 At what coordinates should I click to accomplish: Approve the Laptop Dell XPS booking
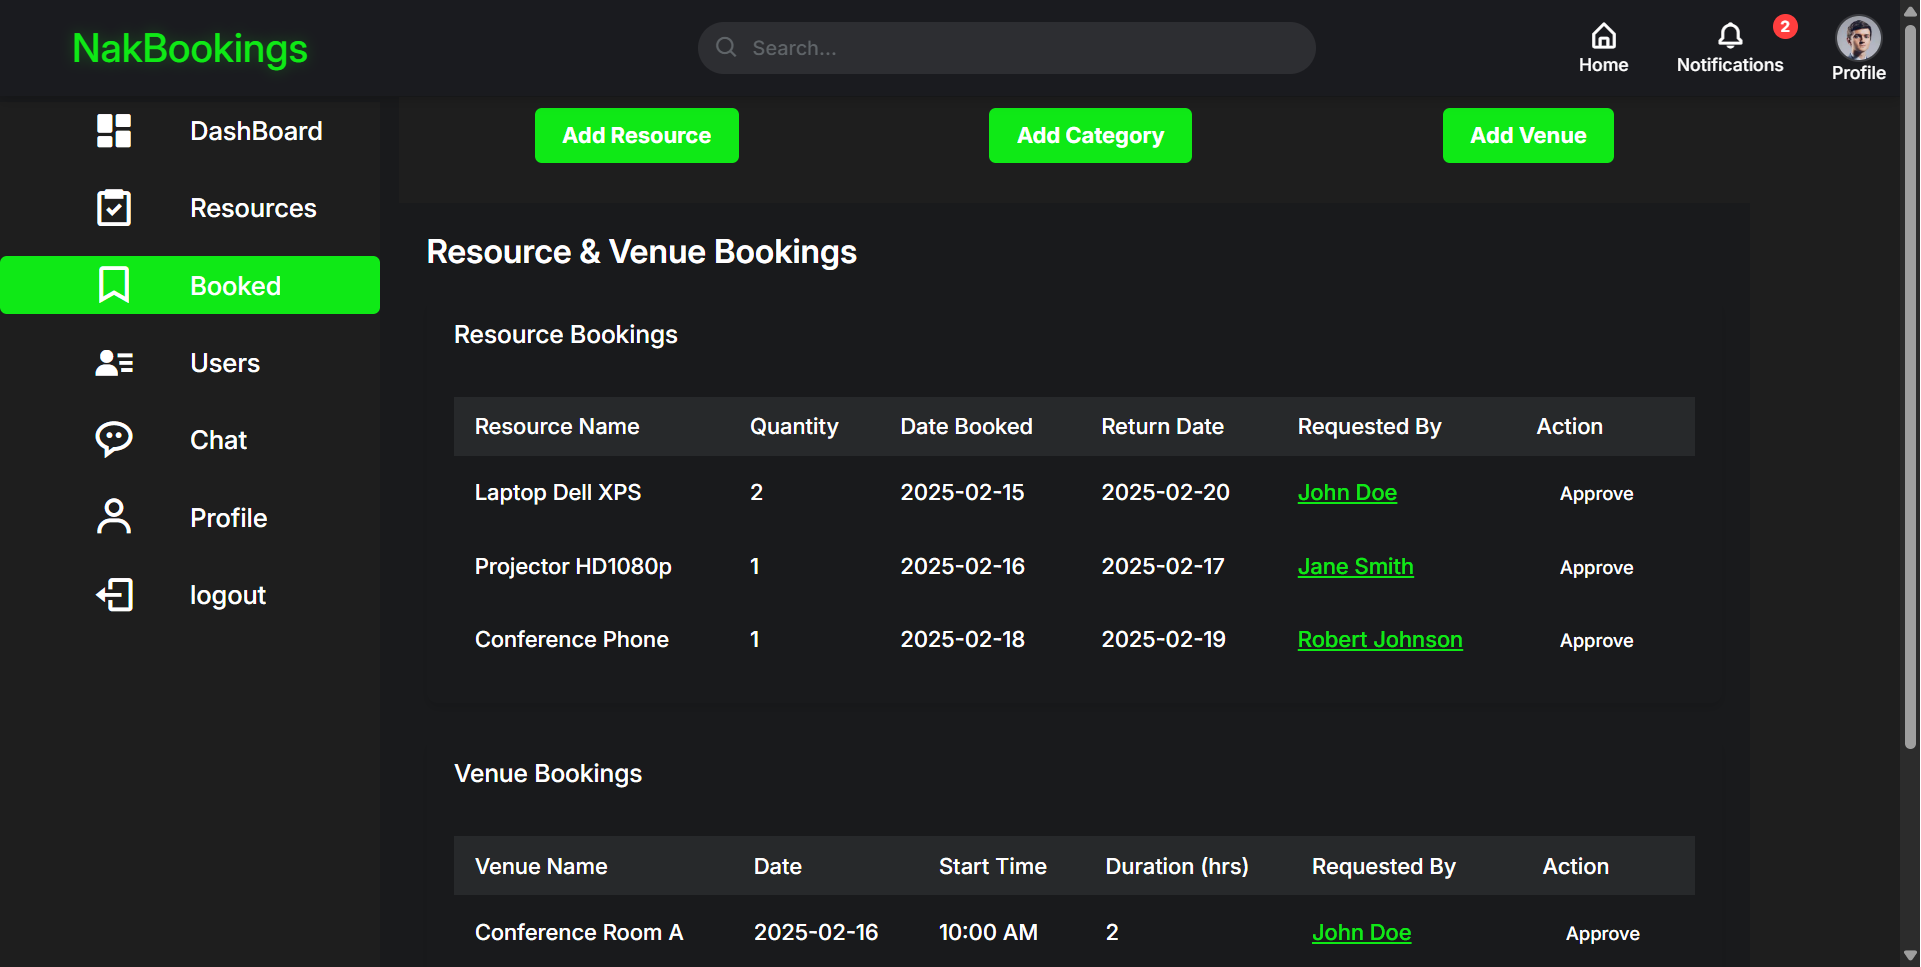point(1595,493)
